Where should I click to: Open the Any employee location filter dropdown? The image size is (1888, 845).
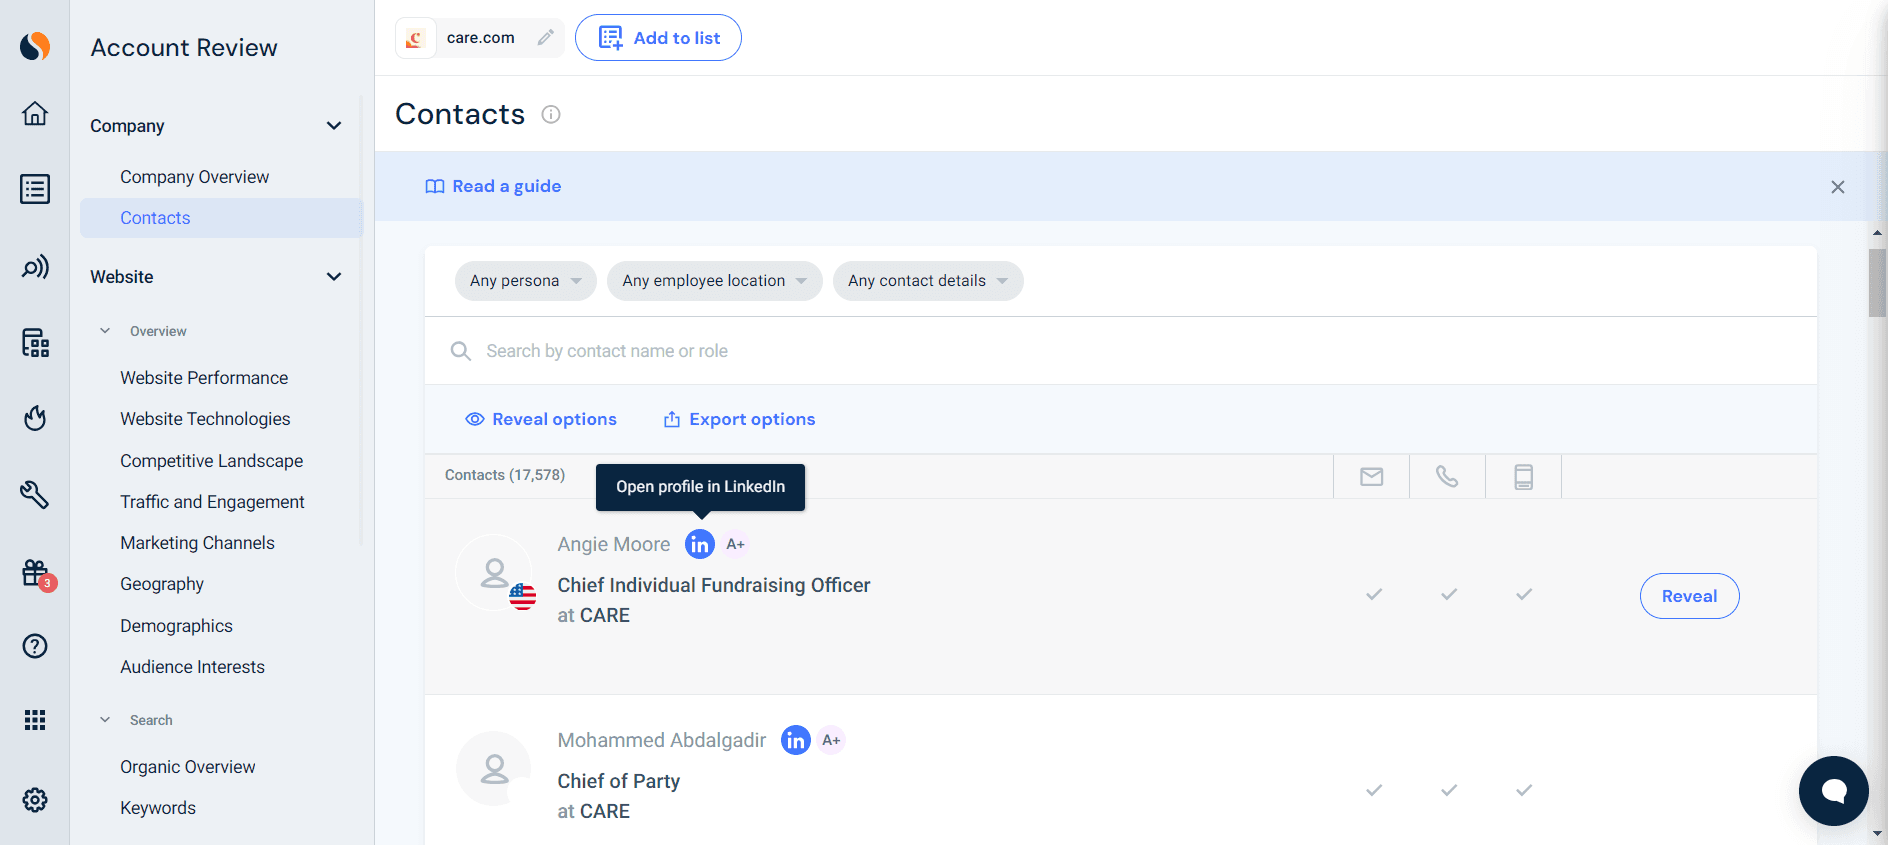point(715,281)
